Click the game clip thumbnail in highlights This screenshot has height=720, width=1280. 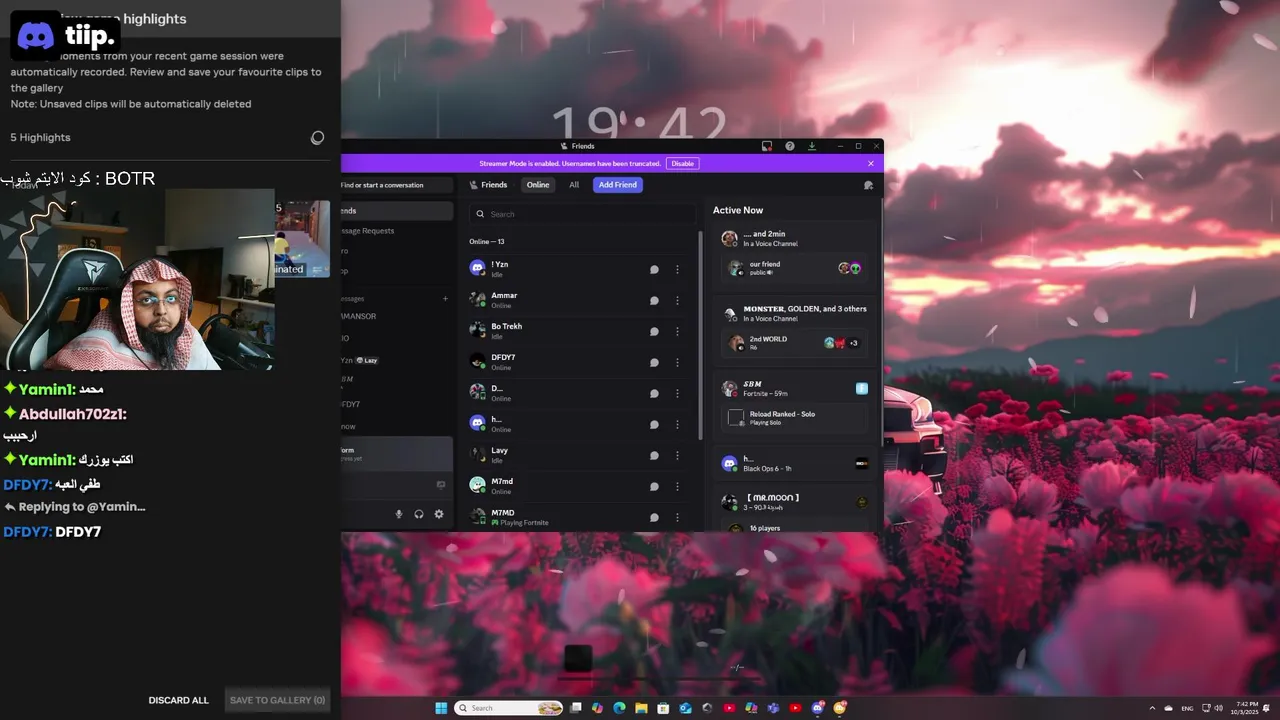point(302,239)
